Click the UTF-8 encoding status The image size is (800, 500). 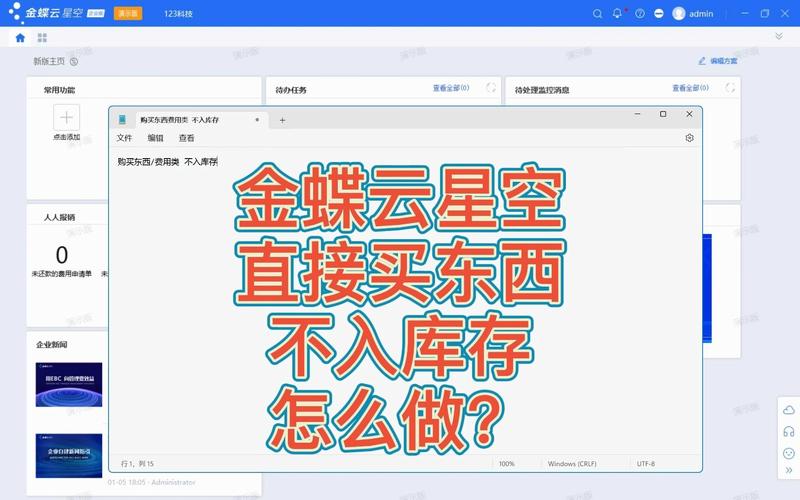tap(645, 464)
